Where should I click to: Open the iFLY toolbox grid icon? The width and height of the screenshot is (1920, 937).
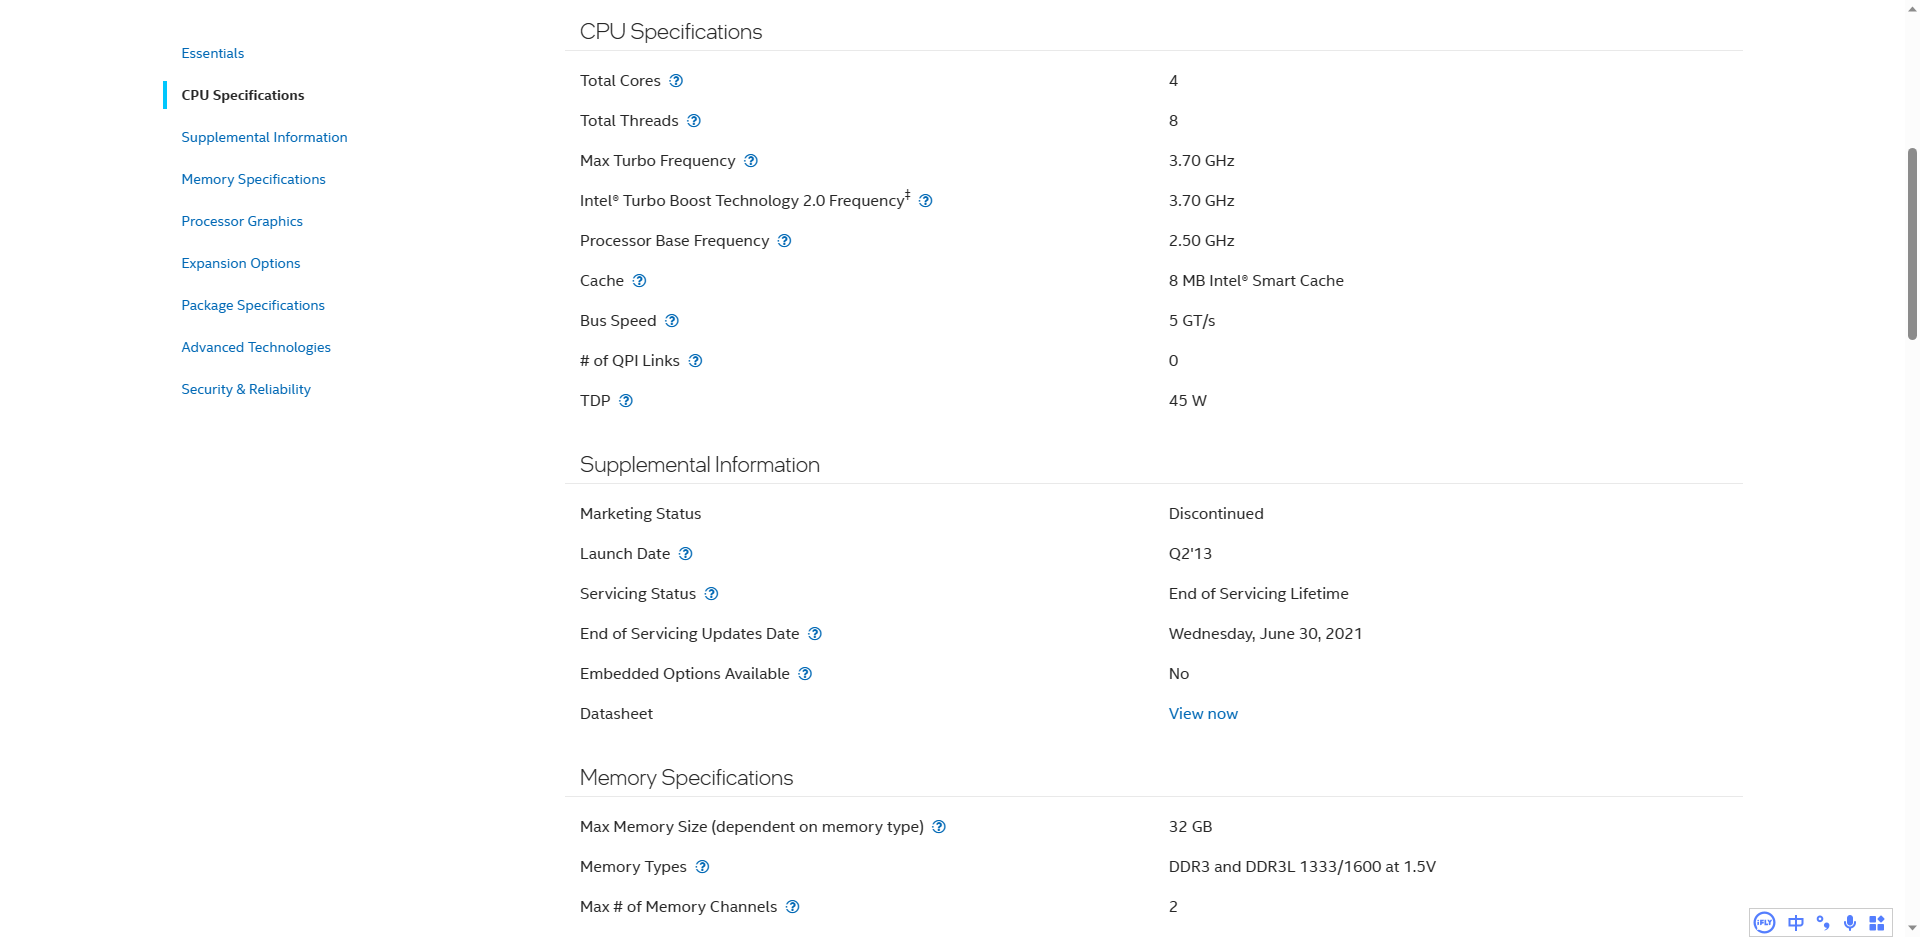click(x=1877, y=923)
